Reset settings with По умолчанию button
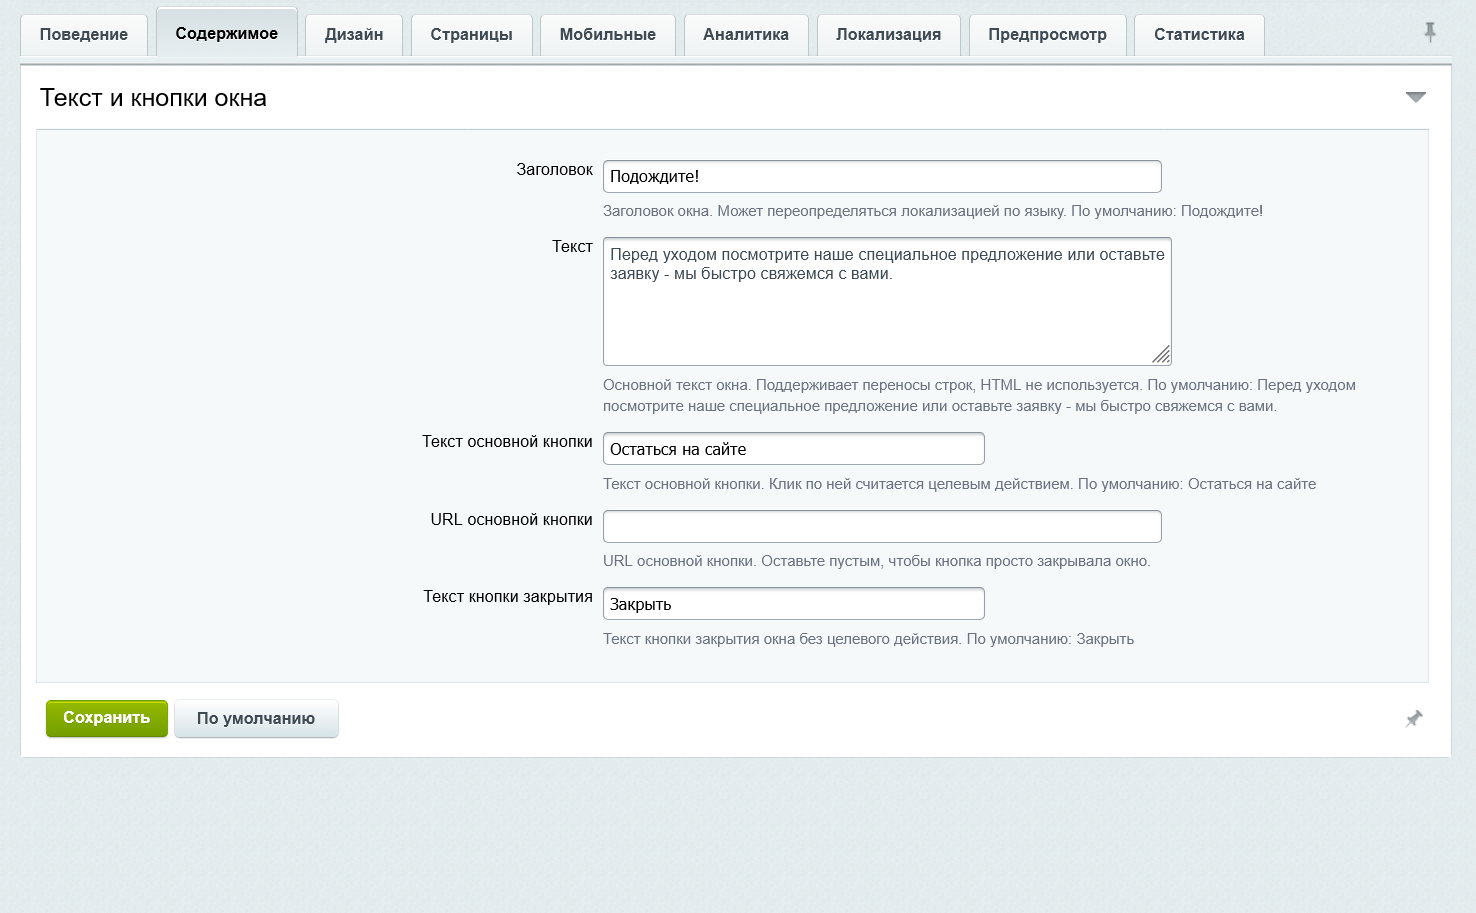The height and width of the screenshot is (913, 1476). tap(256, 718)
